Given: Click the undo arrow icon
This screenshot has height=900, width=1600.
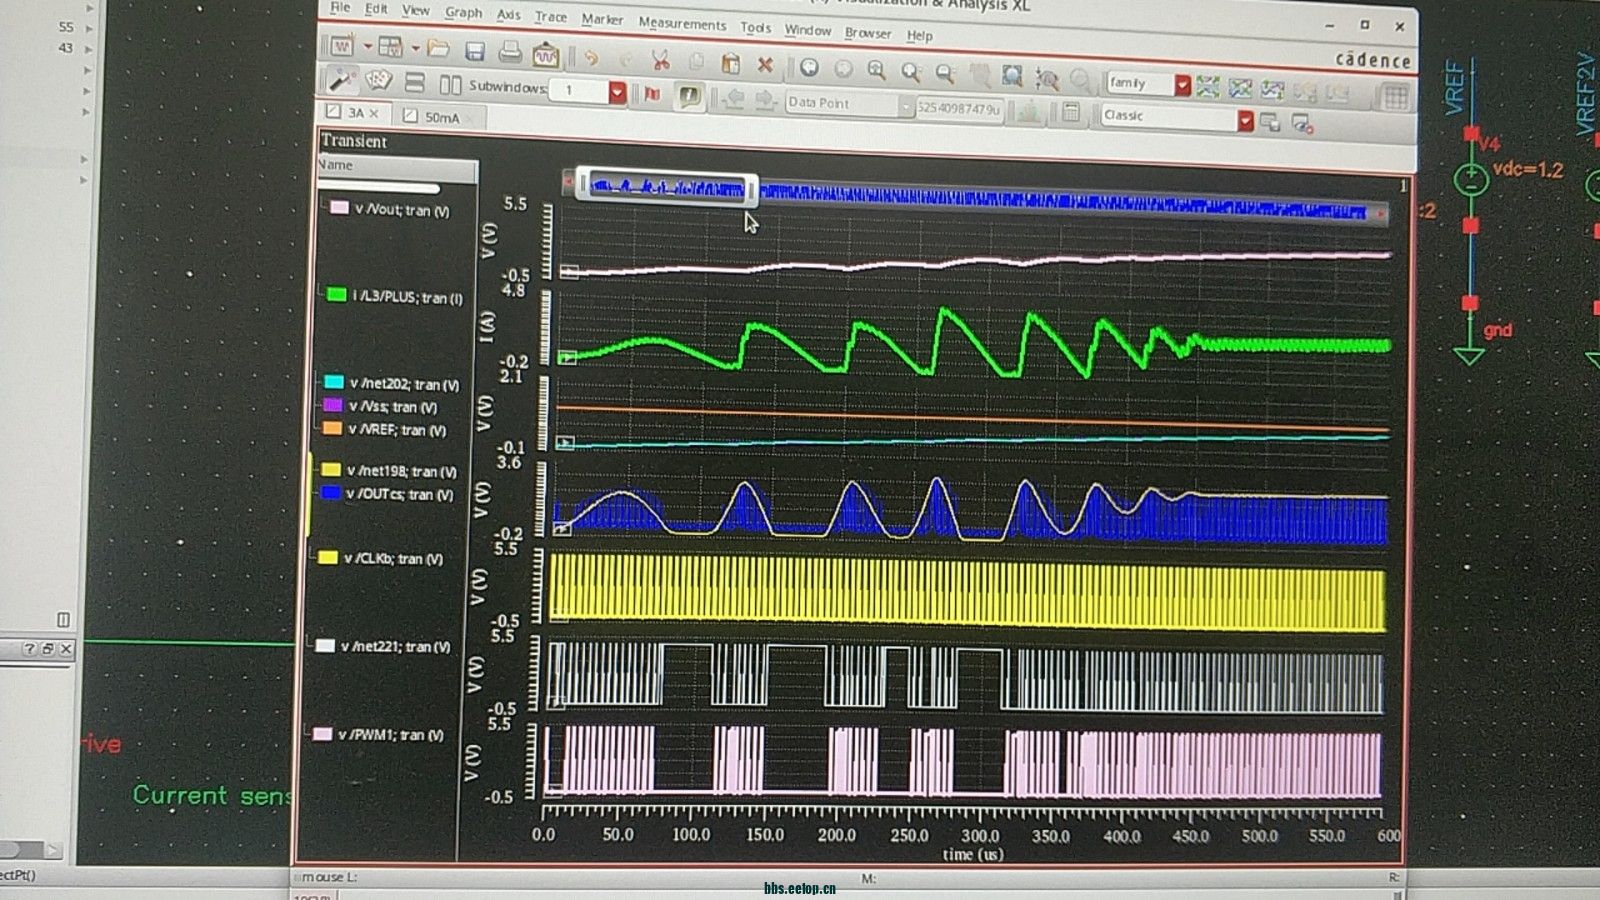Looking at the screenshot, I should [x=591, y=57].
